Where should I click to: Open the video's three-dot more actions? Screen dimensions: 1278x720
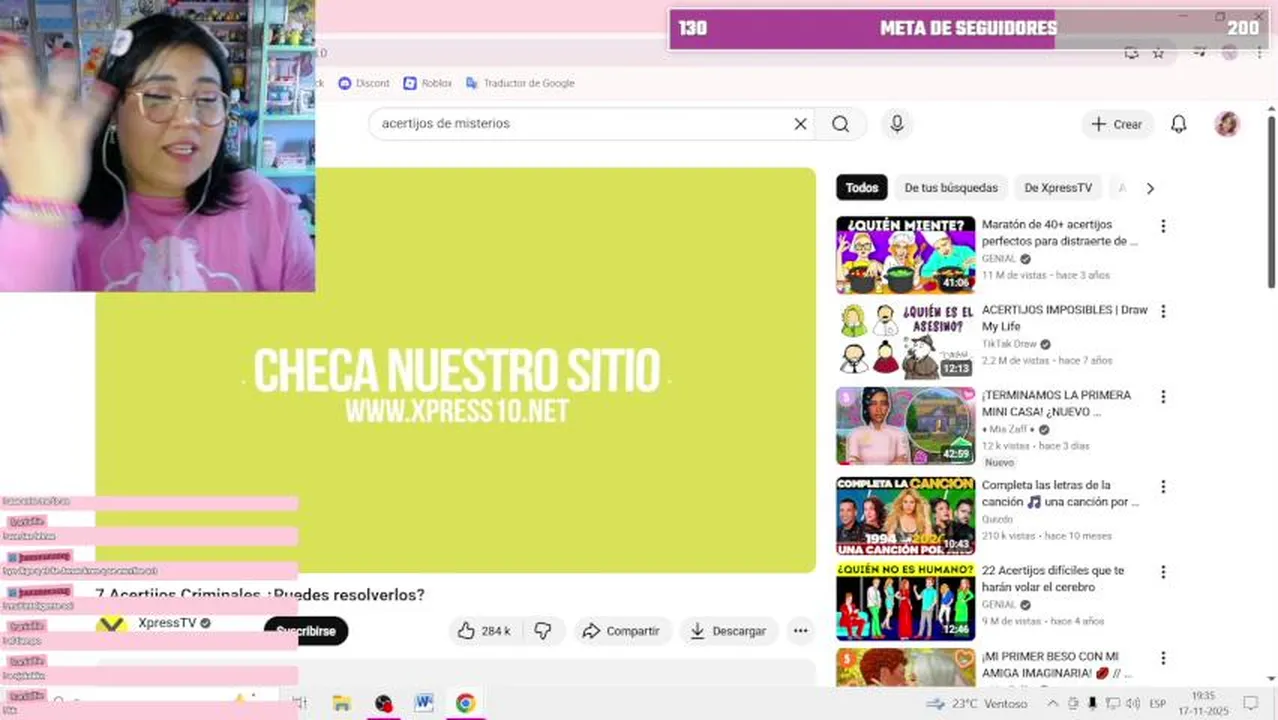[800, 631]
